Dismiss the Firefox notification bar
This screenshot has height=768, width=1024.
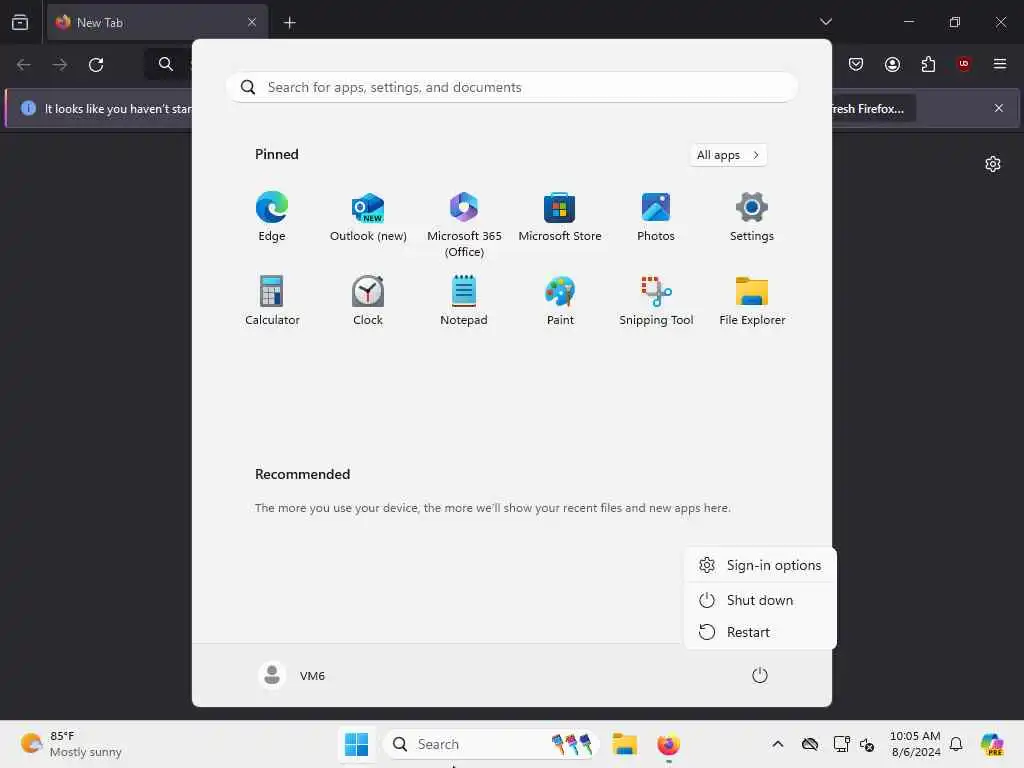999,108
